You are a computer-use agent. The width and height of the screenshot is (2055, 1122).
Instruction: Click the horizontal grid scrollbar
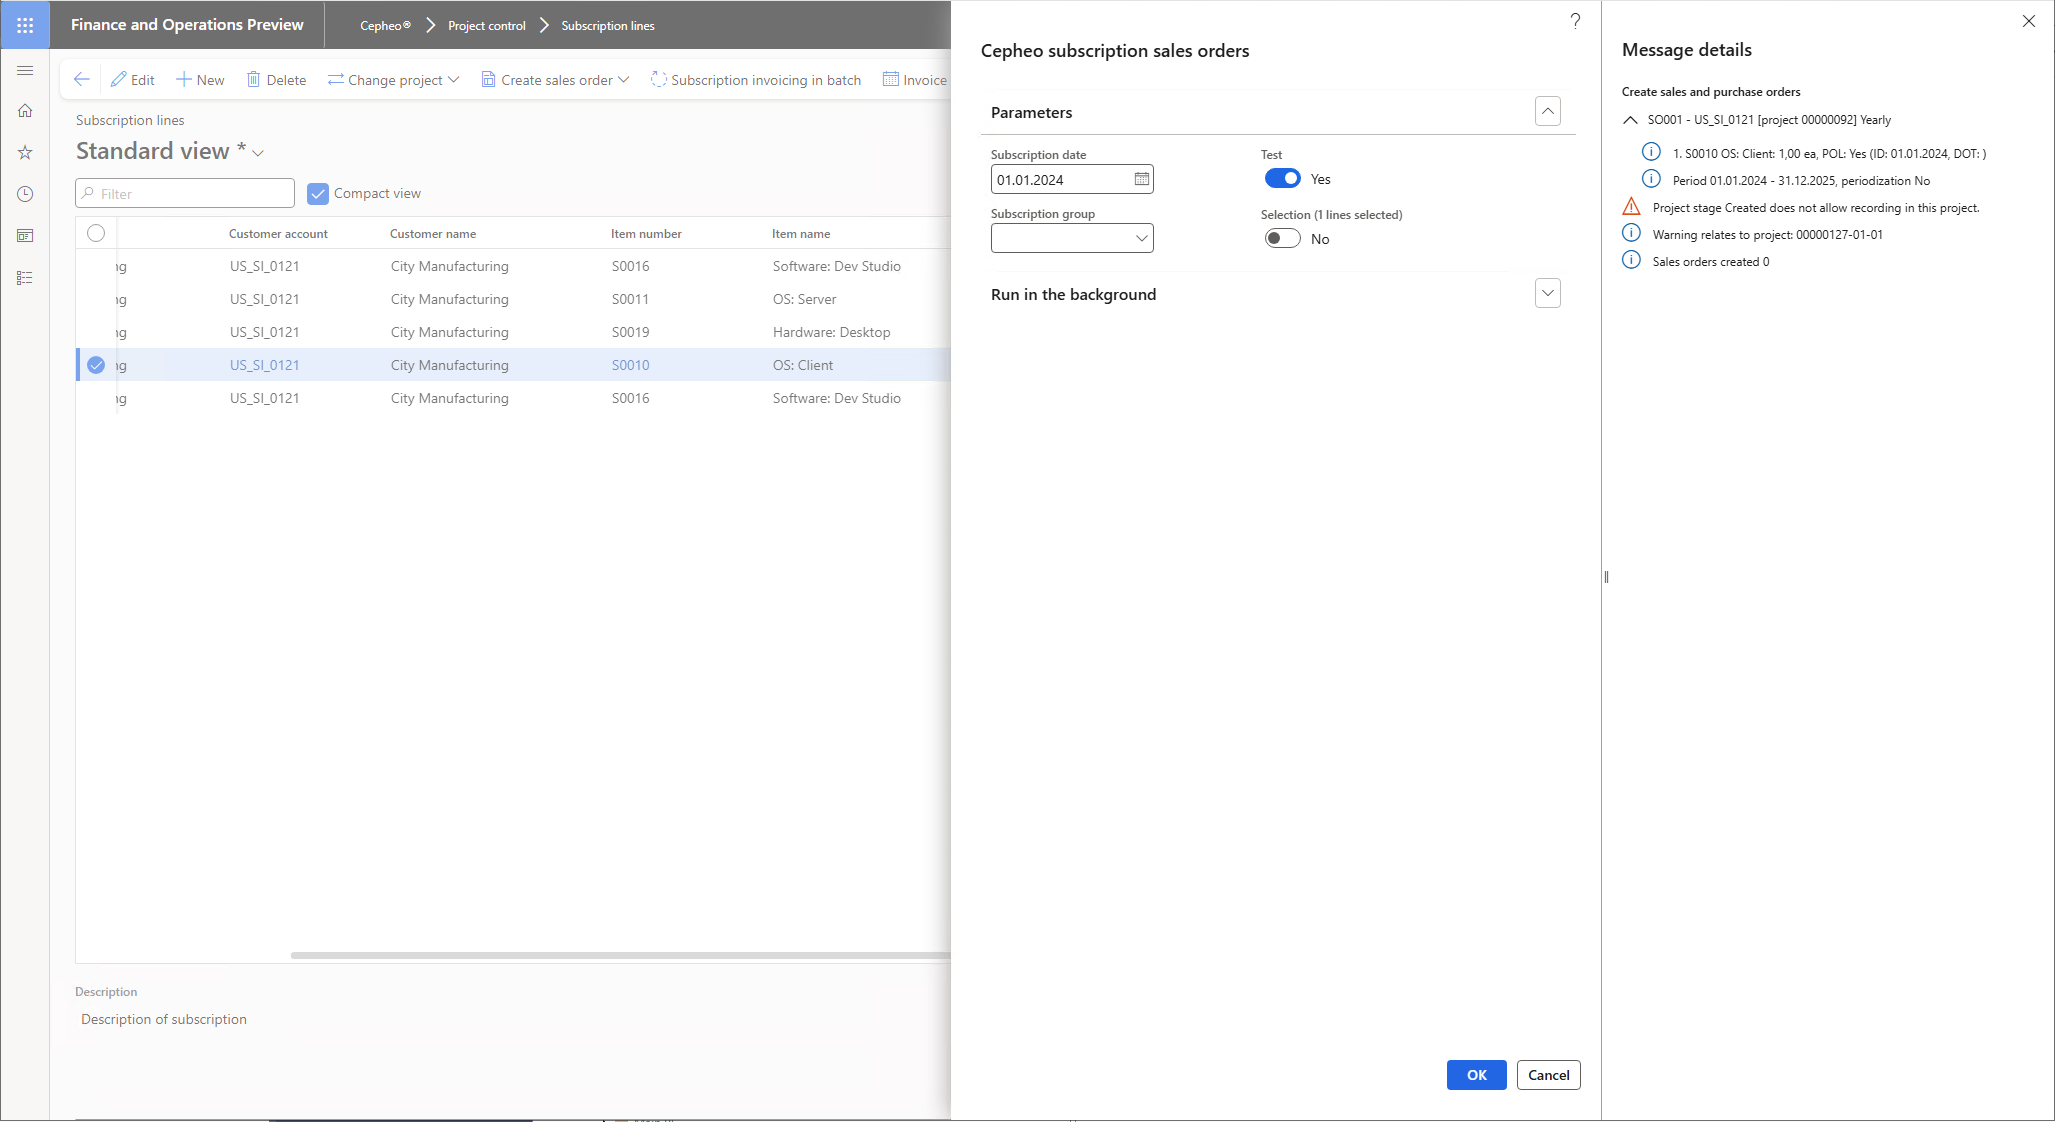click(x=620, y=956)
